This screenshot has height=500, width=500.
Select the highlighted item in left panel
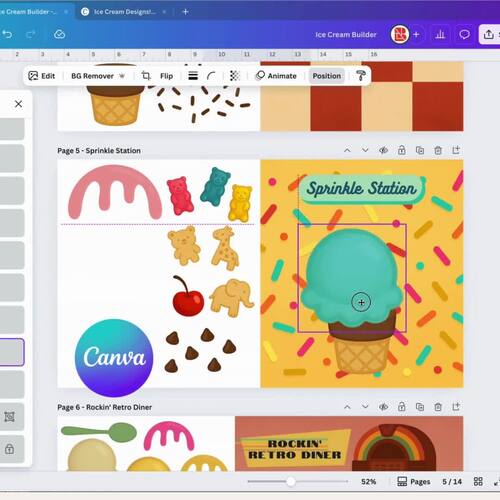[x=11, y=352]
